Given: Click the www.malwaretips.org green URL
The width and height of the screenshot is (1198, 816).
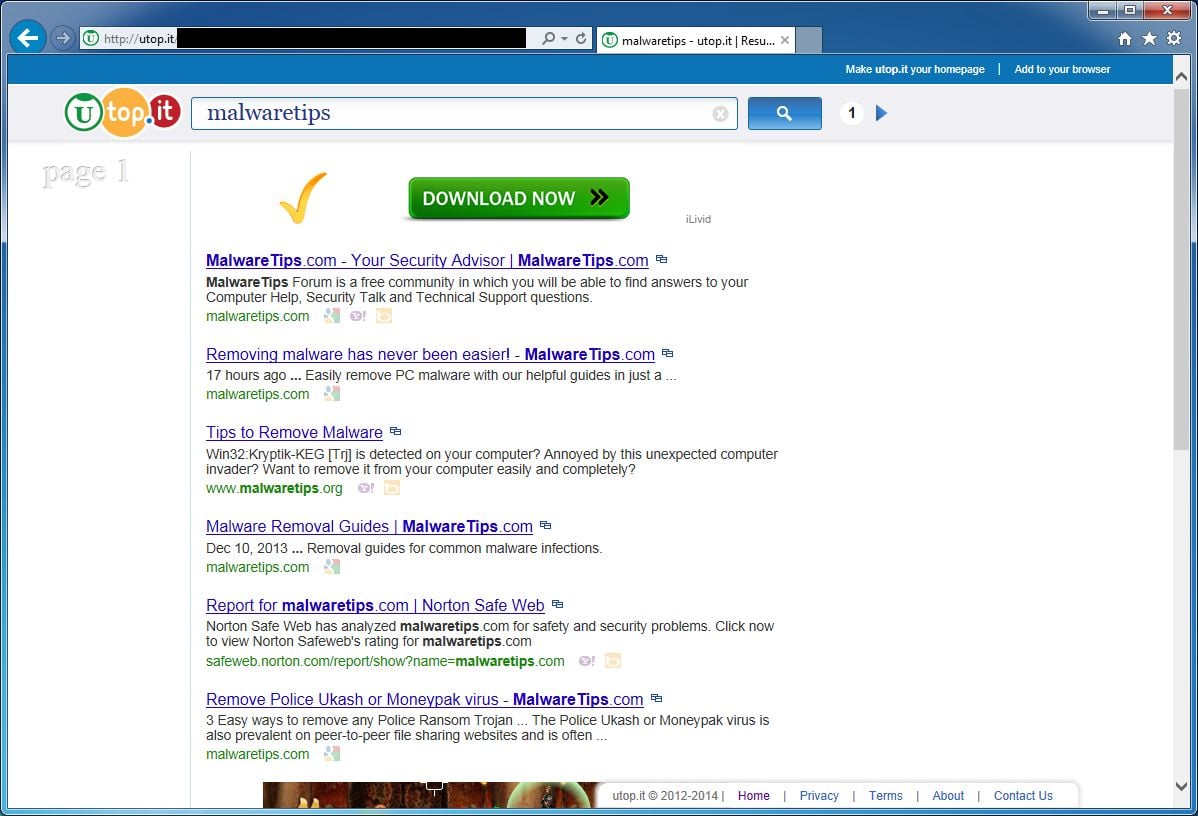Looking at the screenshot, I should [274, 488].
